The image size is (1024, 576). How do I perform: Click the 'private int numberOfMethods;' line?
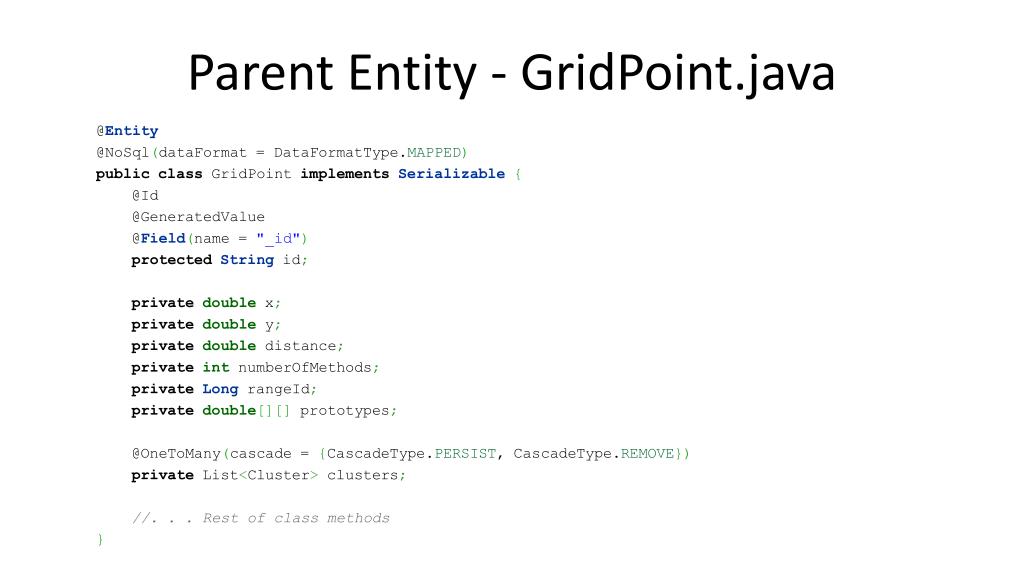point(255,368)
